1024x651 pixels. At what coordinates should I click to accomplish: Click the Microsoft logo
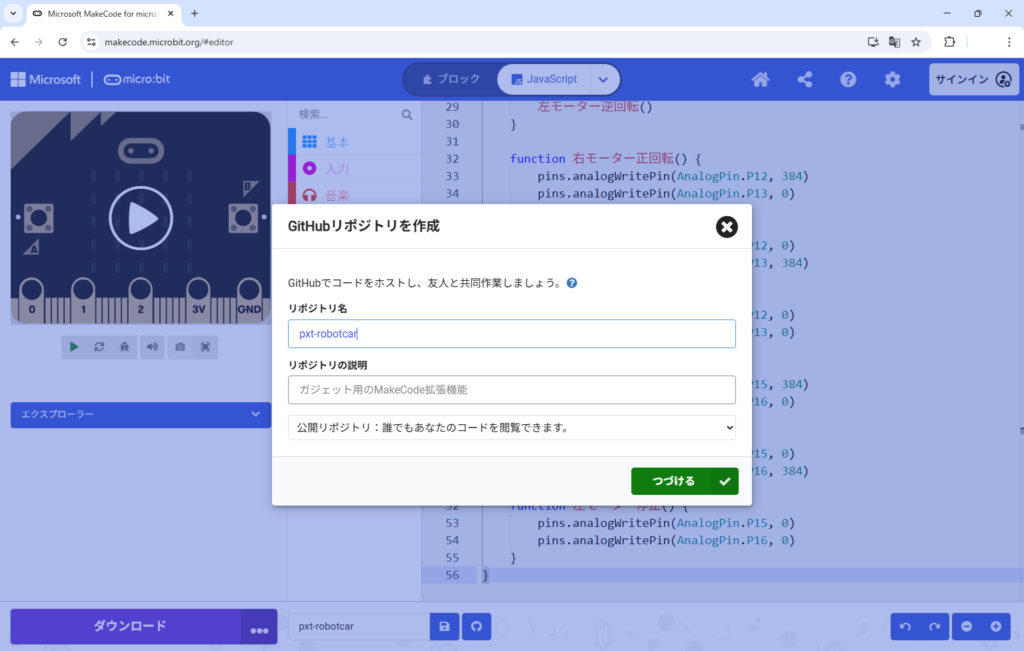46,80
